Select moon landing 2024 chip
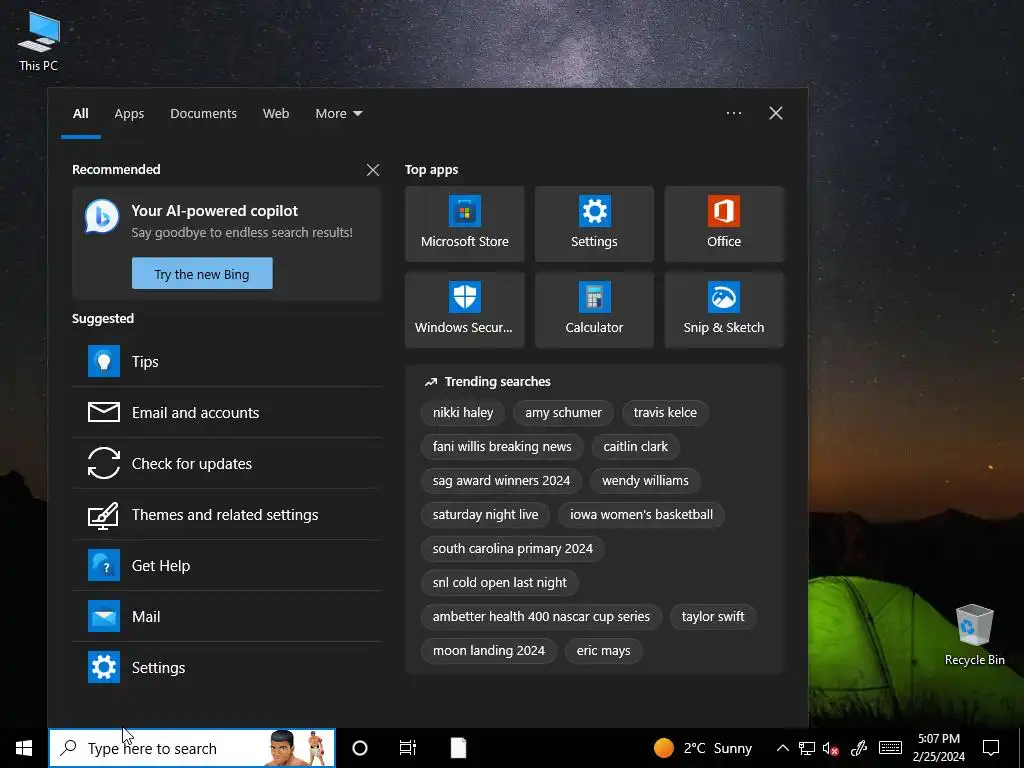 coord(488,650)
